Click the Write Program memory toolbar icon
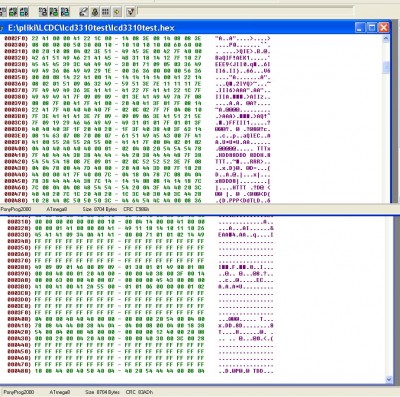The image size is (400, 397). coord(54,12)
